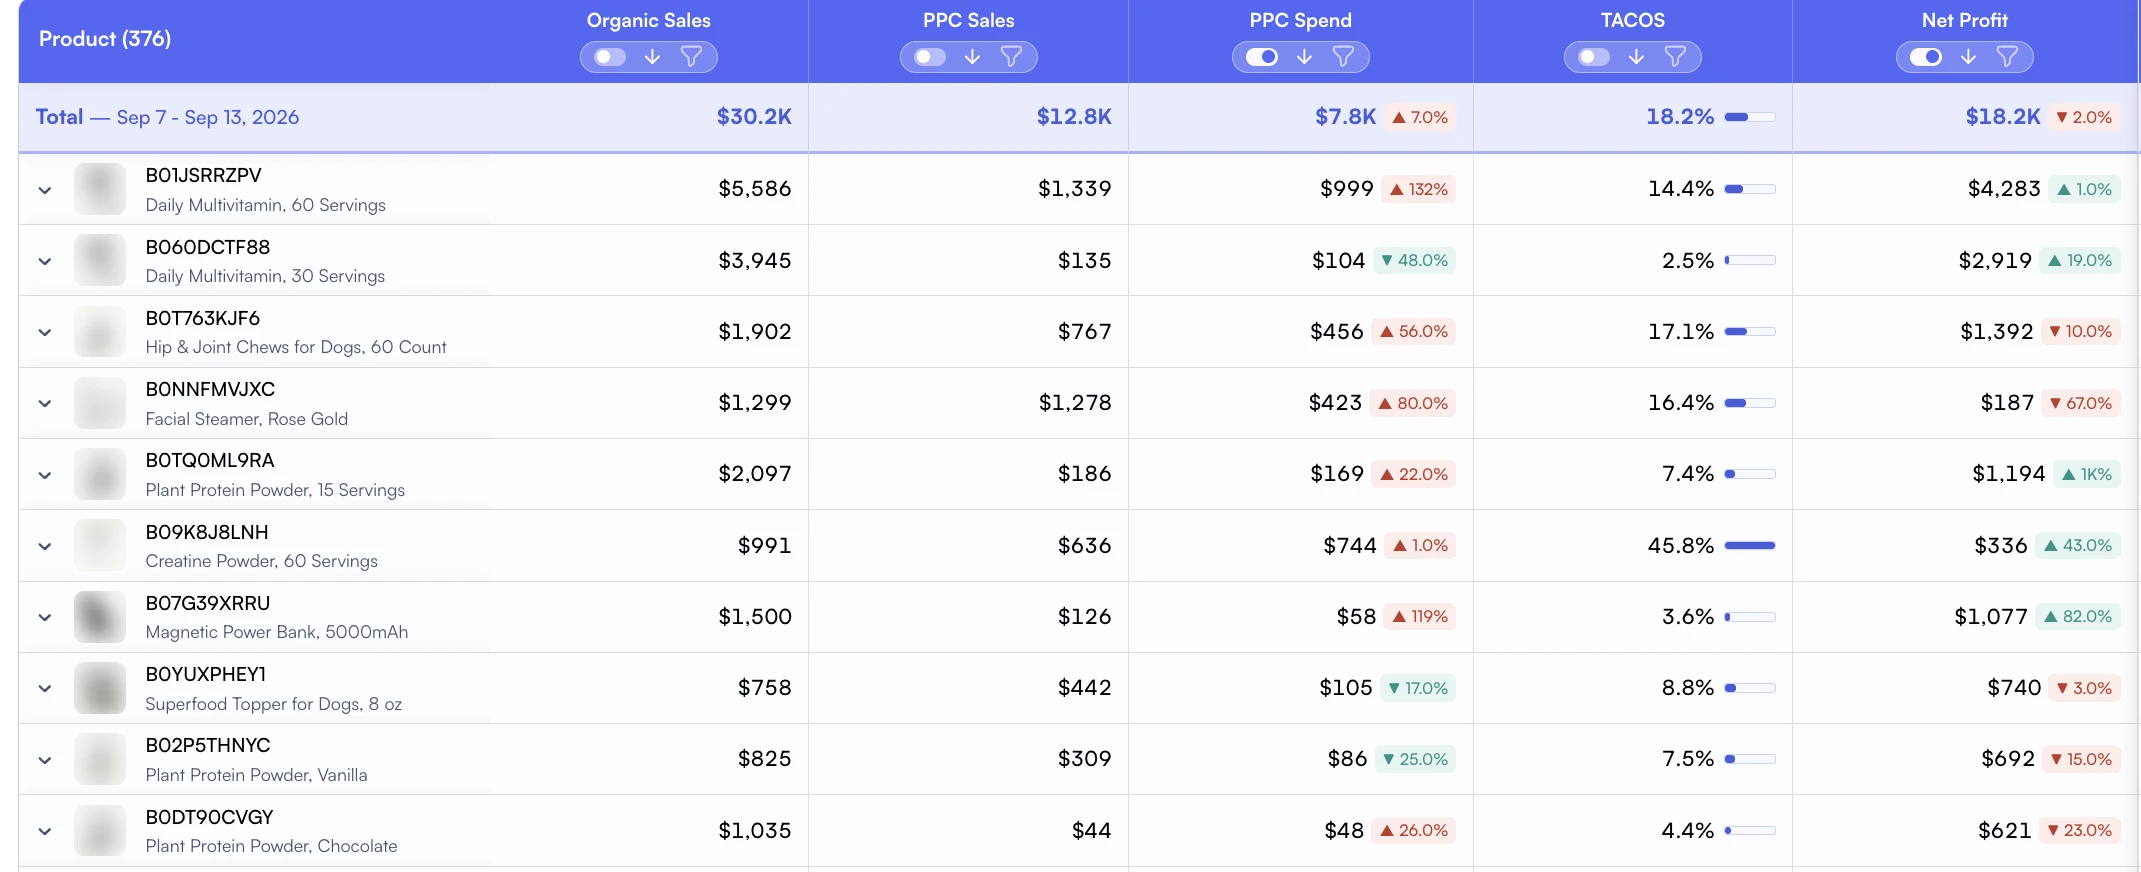Open the PPC Sales filter funnel
Screen dimensions: 2141x872
(1011, 57)
